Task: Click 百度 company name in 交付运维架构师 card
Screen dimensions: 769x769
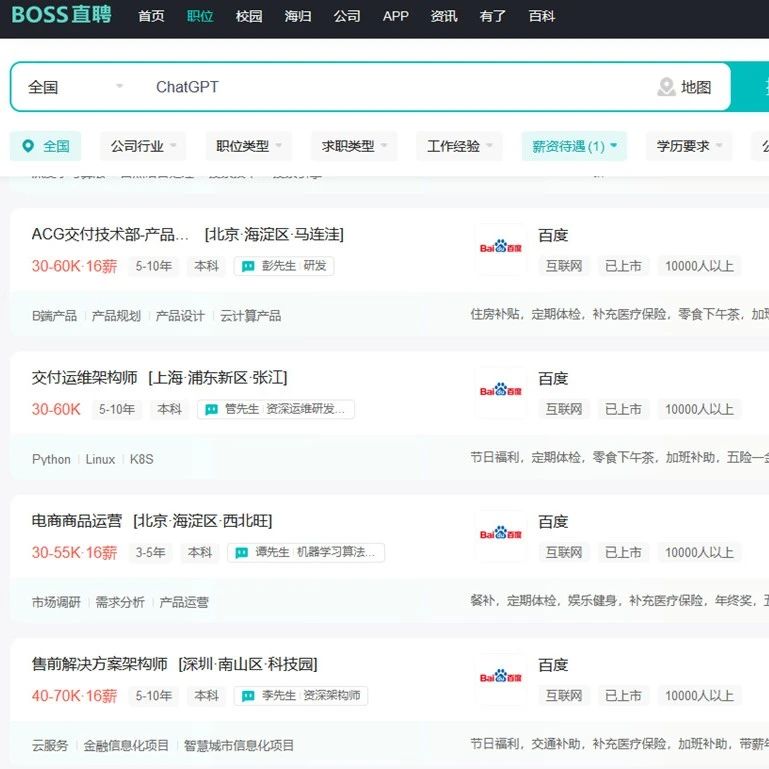Action: [553, 379]
